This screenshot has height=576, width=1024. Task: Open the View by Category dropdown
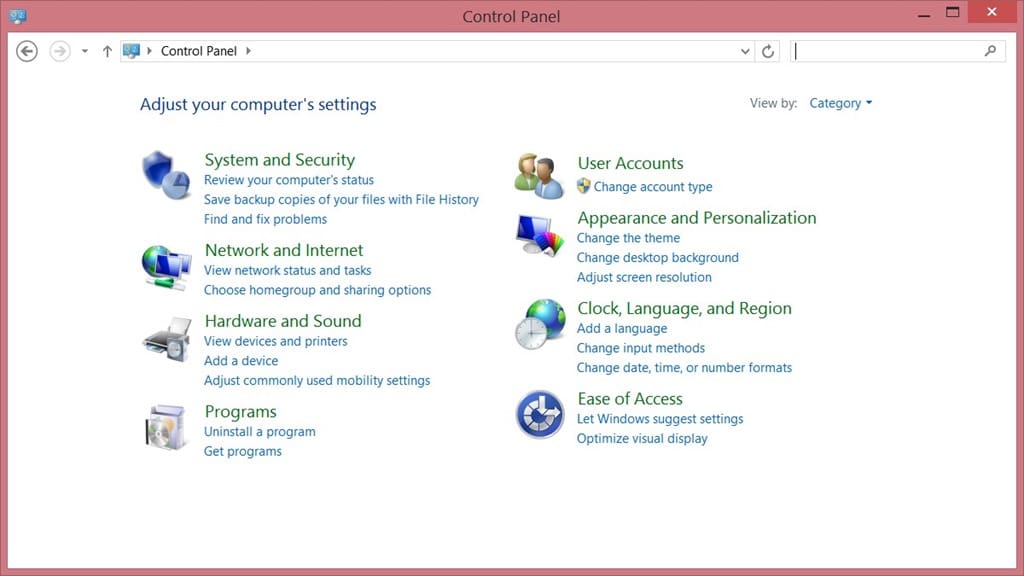840,103
